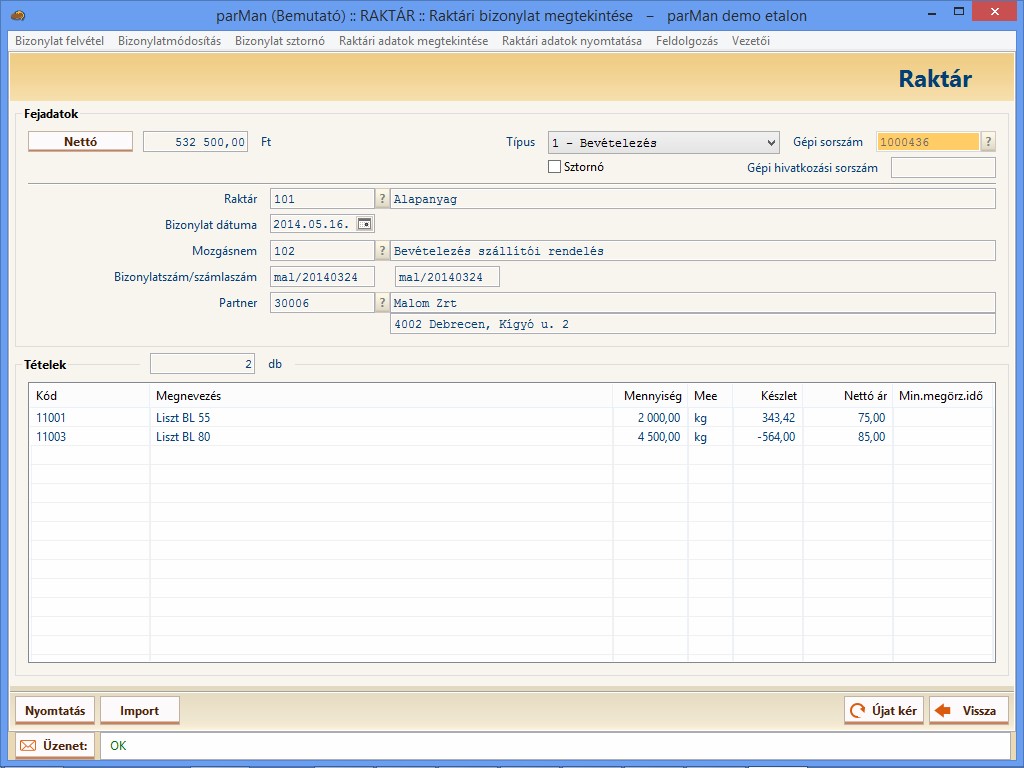1024x768 pixels.
Task: Click the számlaszám field mal/20140324
Action: pyautogui.click(x=447, y=277)
